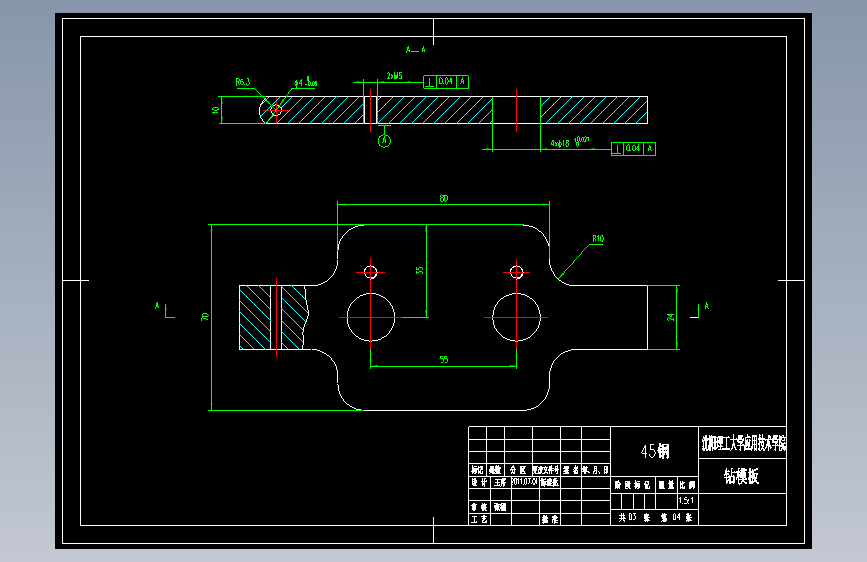The width and height of the screenshot is (867, 562).
Task: Select the 沈阳理工大学应用技术学院 title text
Action: [743, 443]
